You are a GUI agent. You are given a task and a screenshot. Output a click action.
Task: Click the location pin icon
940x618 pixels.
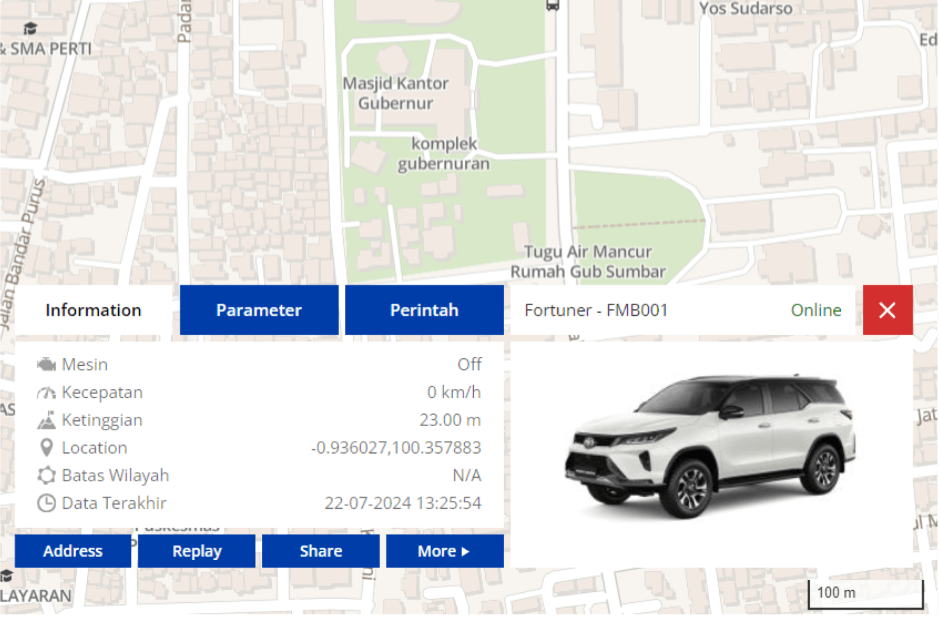46,448
